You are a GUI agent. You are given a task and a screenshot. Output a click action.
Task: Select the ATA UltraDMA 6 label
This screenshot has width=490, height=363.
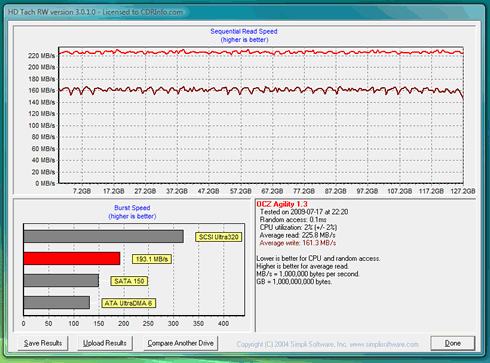click(128, 303)
